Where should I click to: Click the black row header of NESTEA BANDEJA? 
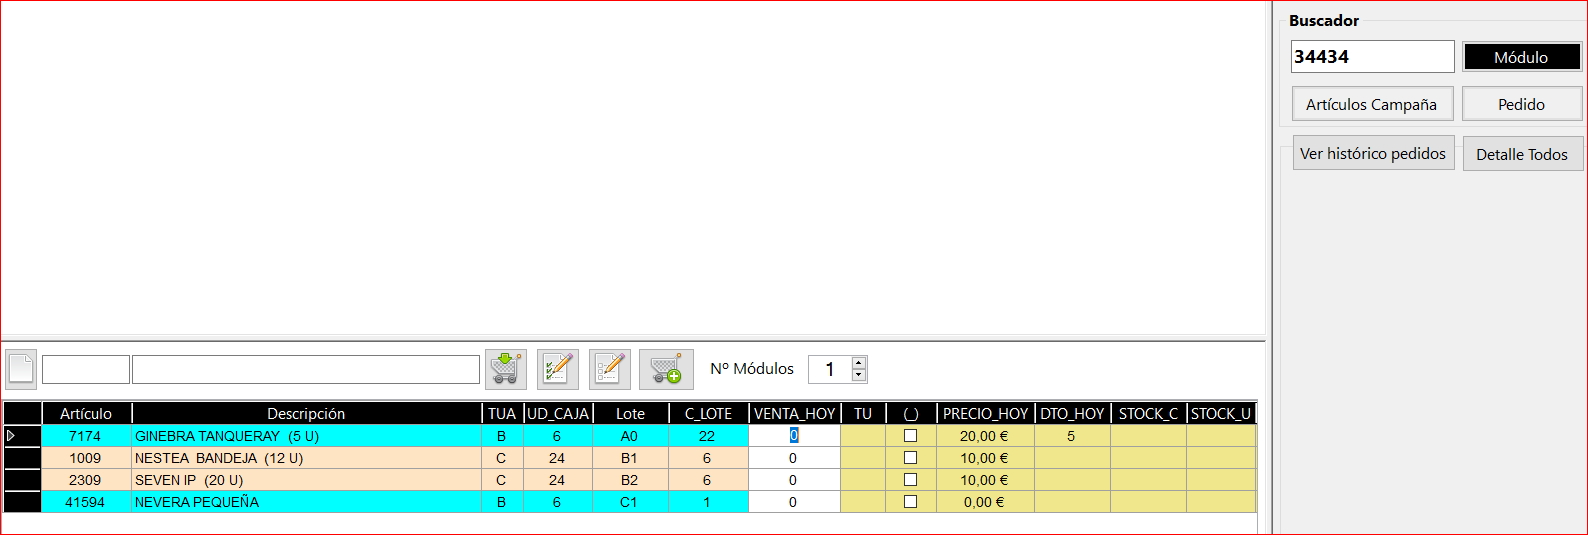click(22, 458)
